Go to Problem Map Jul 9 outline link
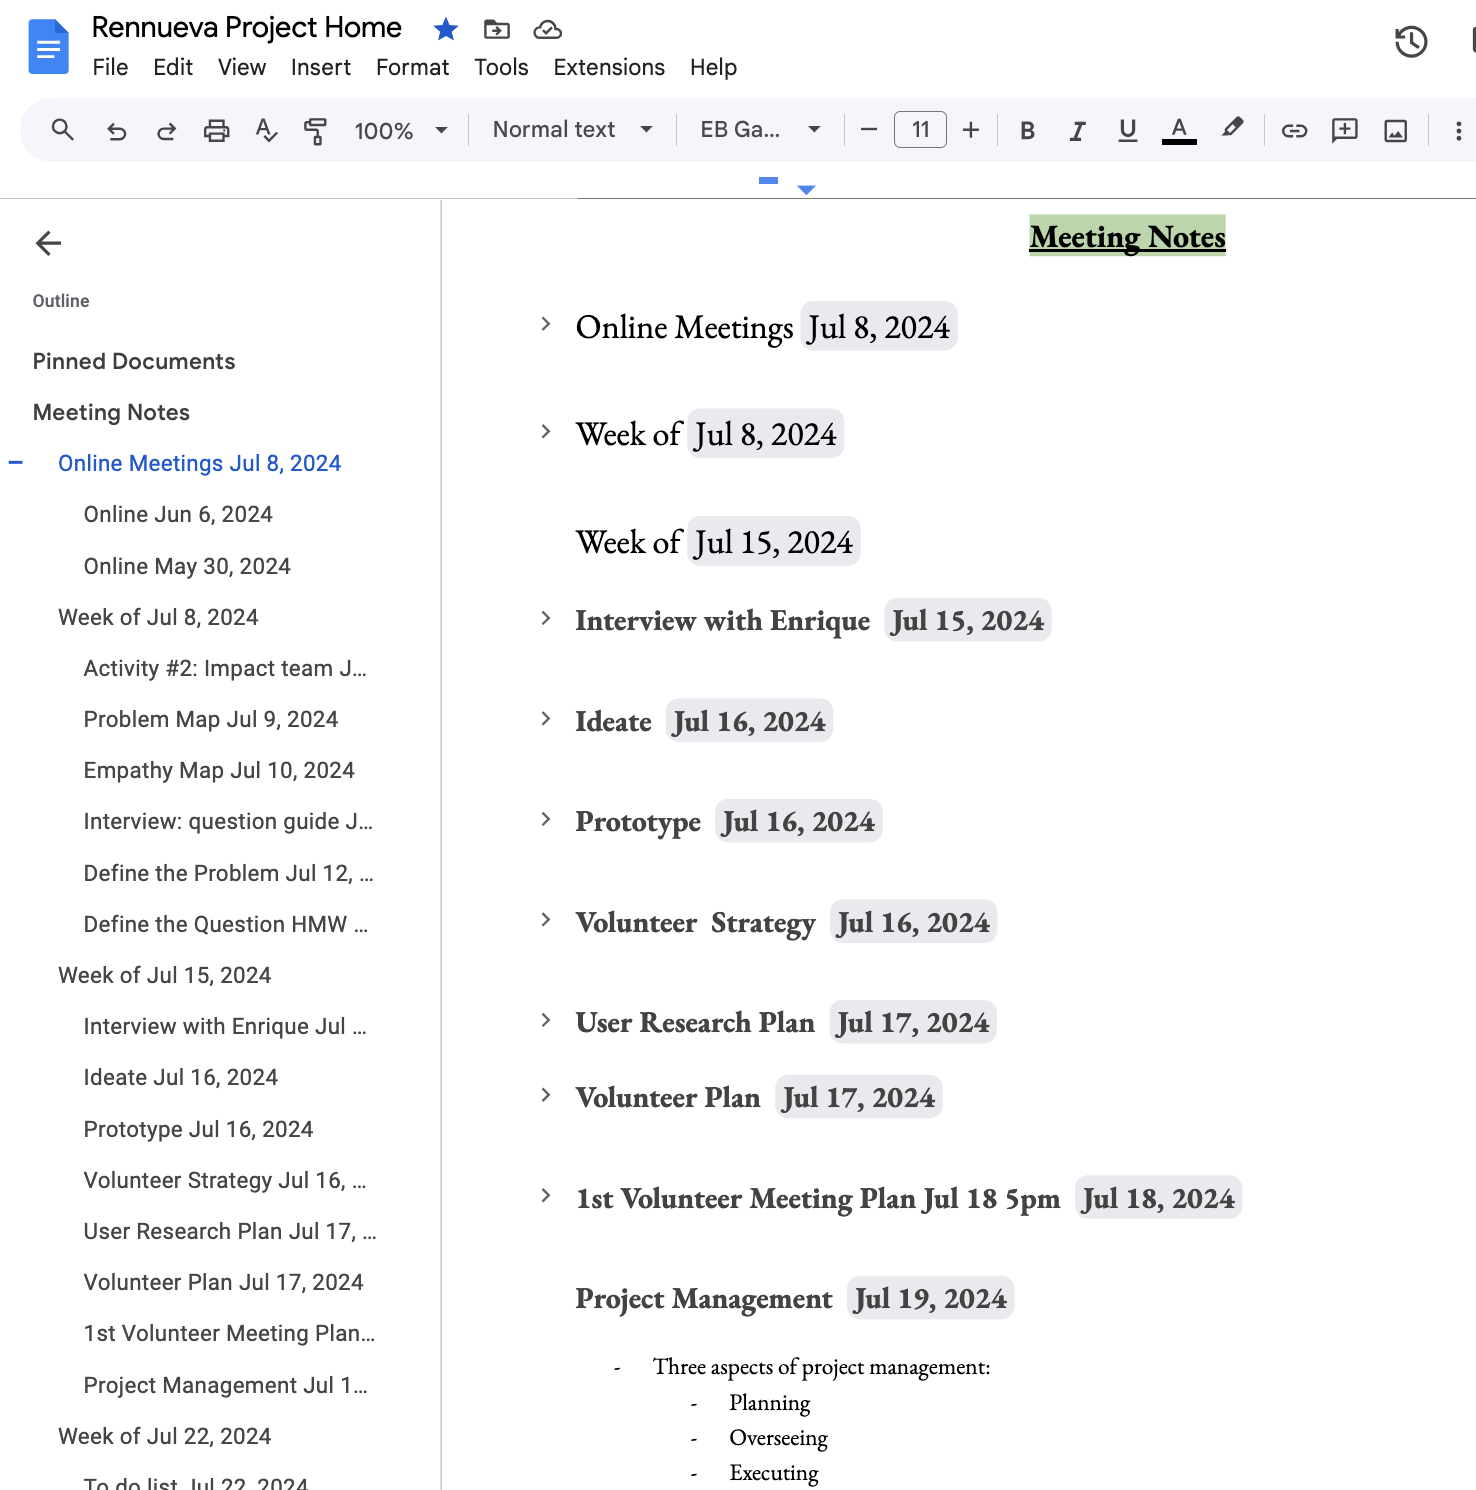The image size is (1476, 1490). pyautogui.click(x=210, y=719)
